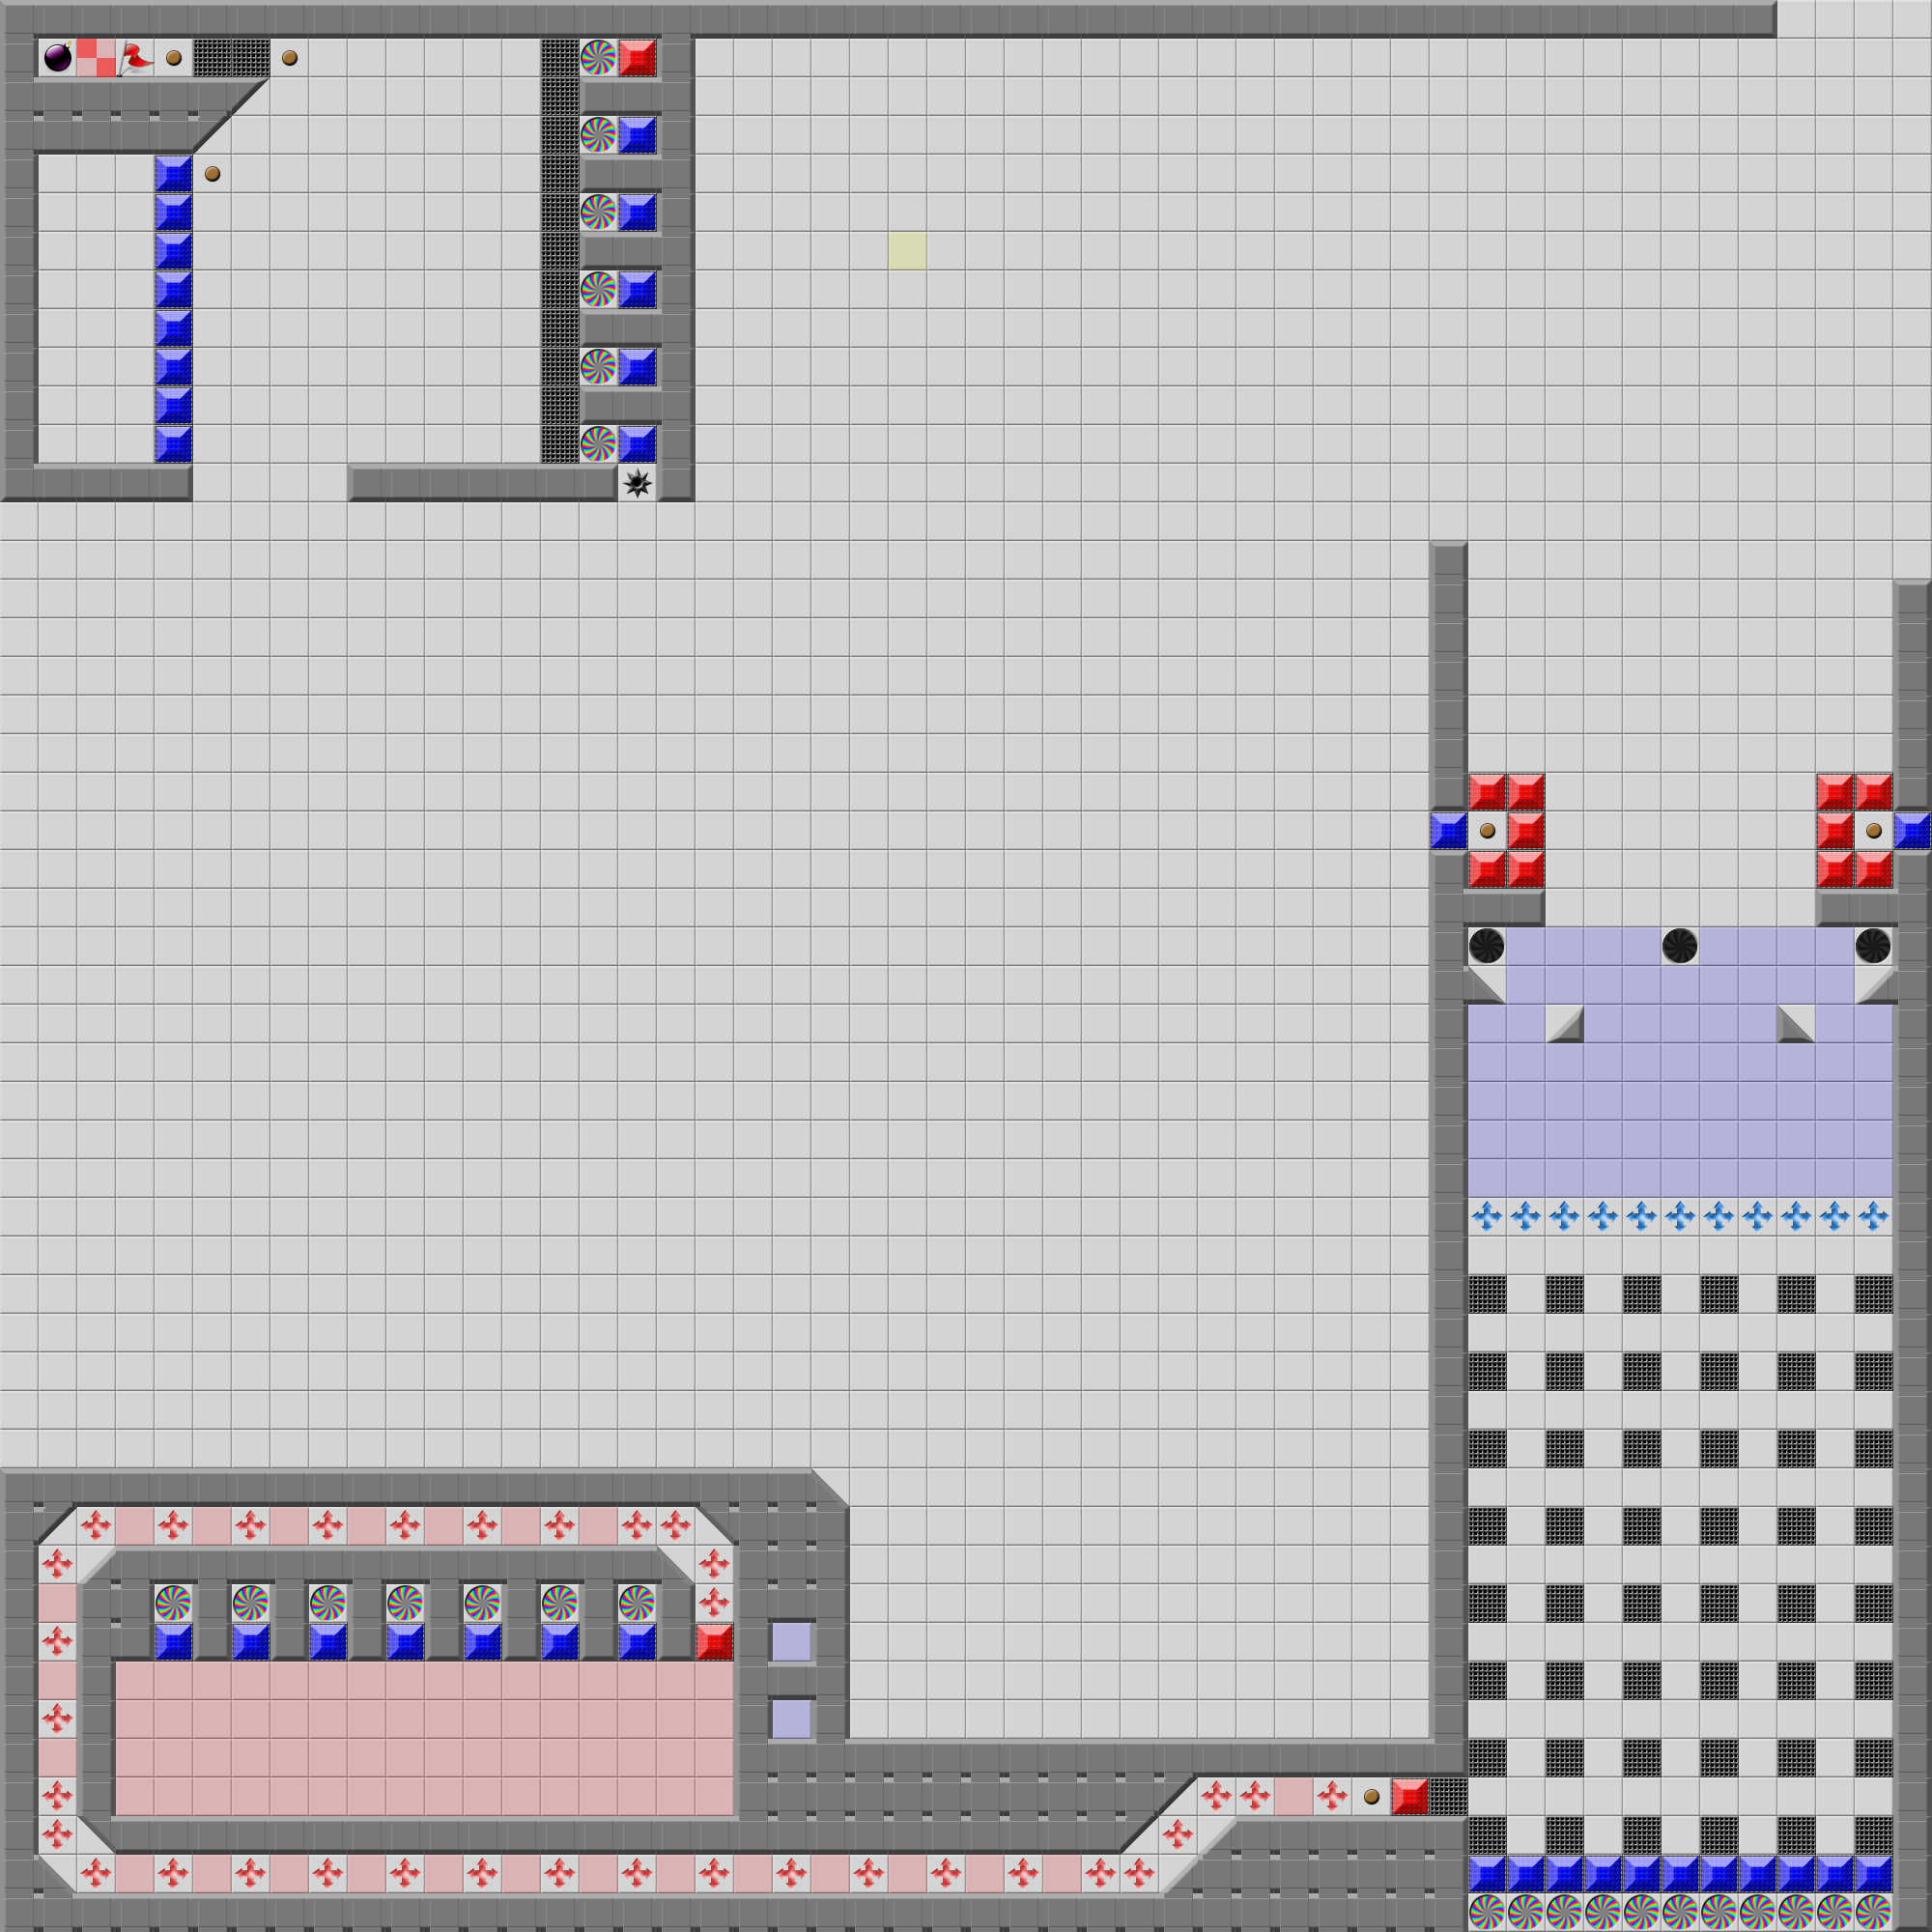
Task: Click the top-left black vortex in the lavender area
Action: pyautogui.click(x=1487, y=946)
